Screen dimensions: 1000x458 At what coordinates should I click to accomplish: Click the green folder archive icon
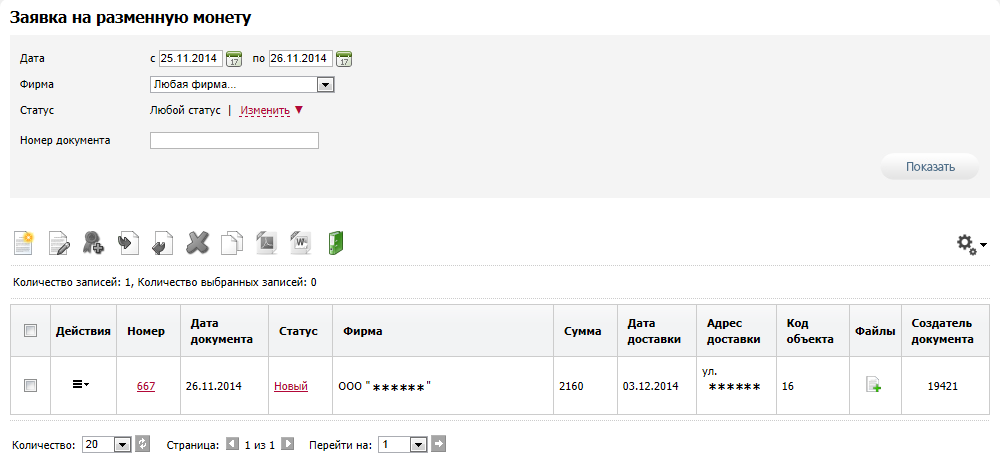tap(336, 244)
